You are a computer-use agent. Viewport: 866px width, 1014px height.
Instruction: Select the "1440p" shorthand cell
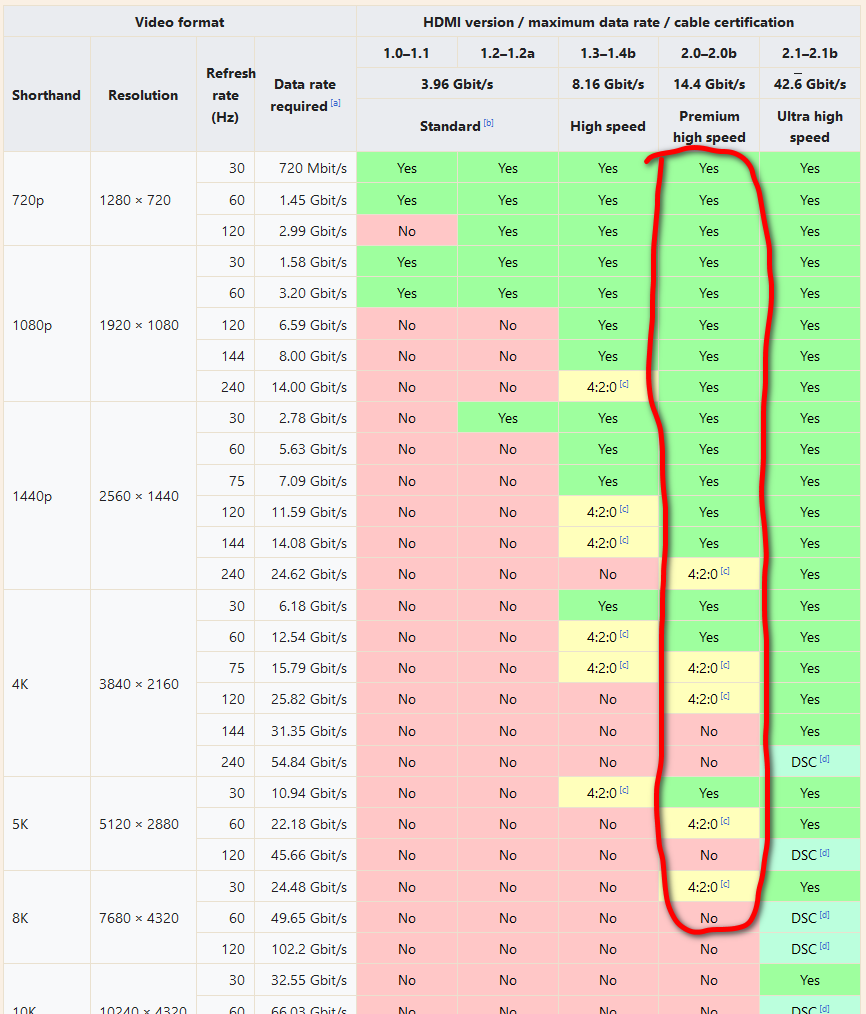pos(47,496)
